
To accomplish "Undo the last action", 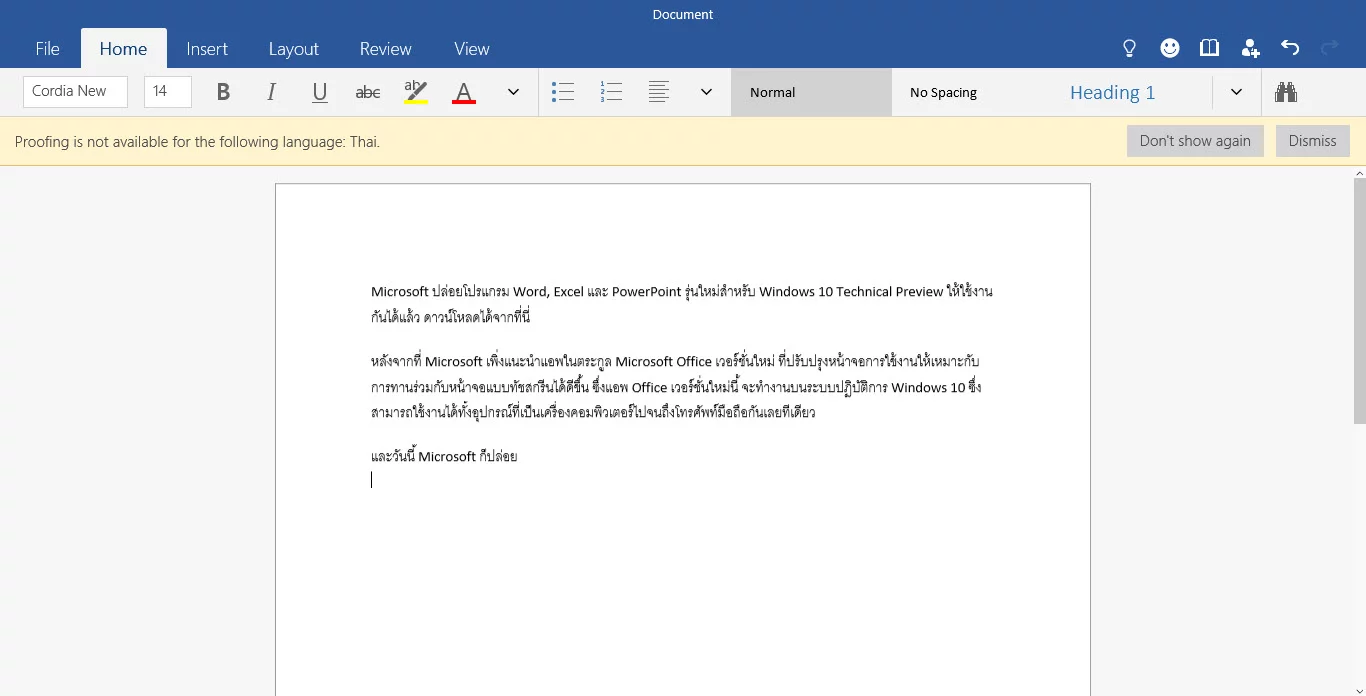I will pos(1290,48).
